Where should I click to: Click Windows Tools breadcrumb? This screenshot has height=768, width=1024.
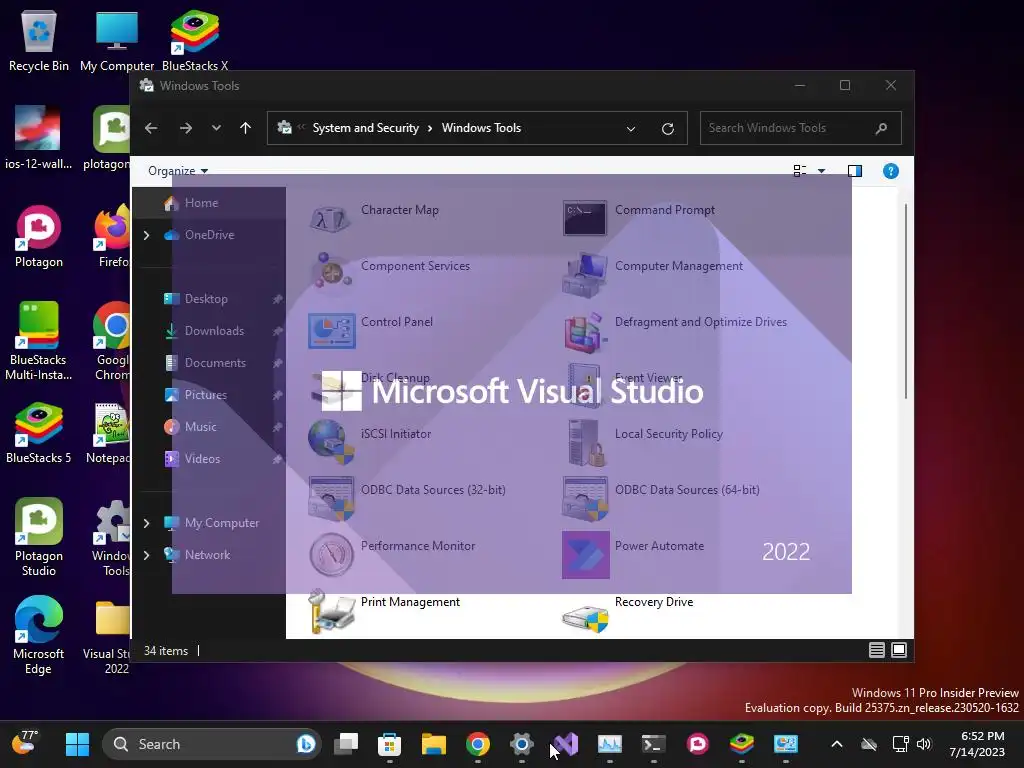(x=481, y=128)
